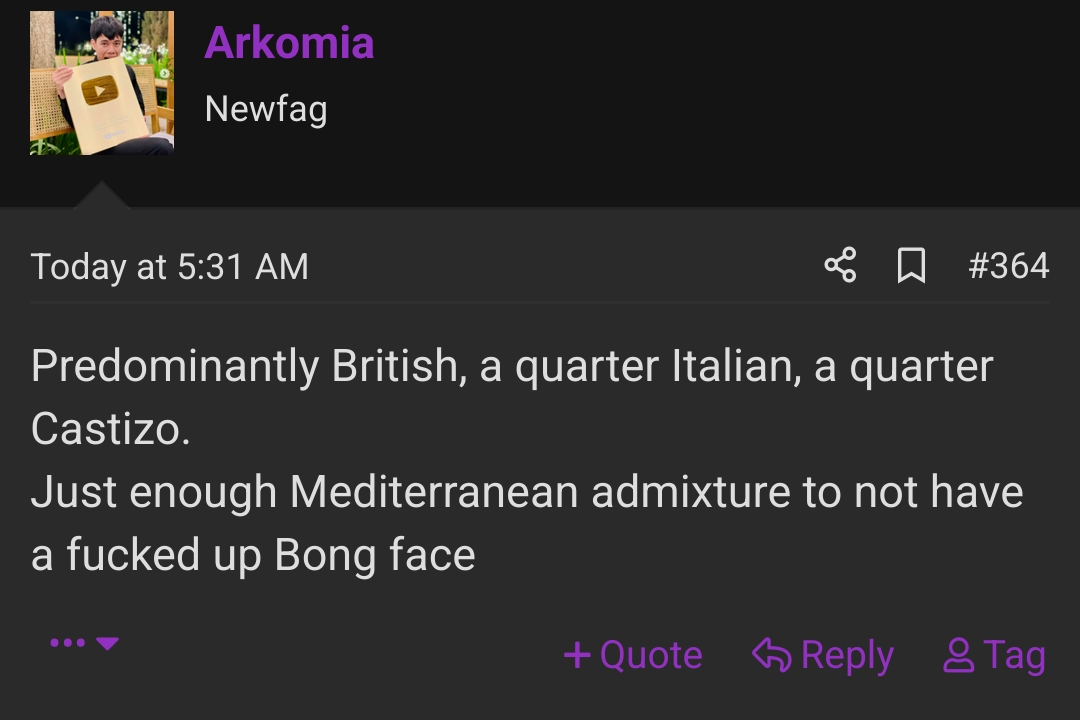The image size is (1080, 720).
Task: Bookmark post #364
Action: pos(911,266)
